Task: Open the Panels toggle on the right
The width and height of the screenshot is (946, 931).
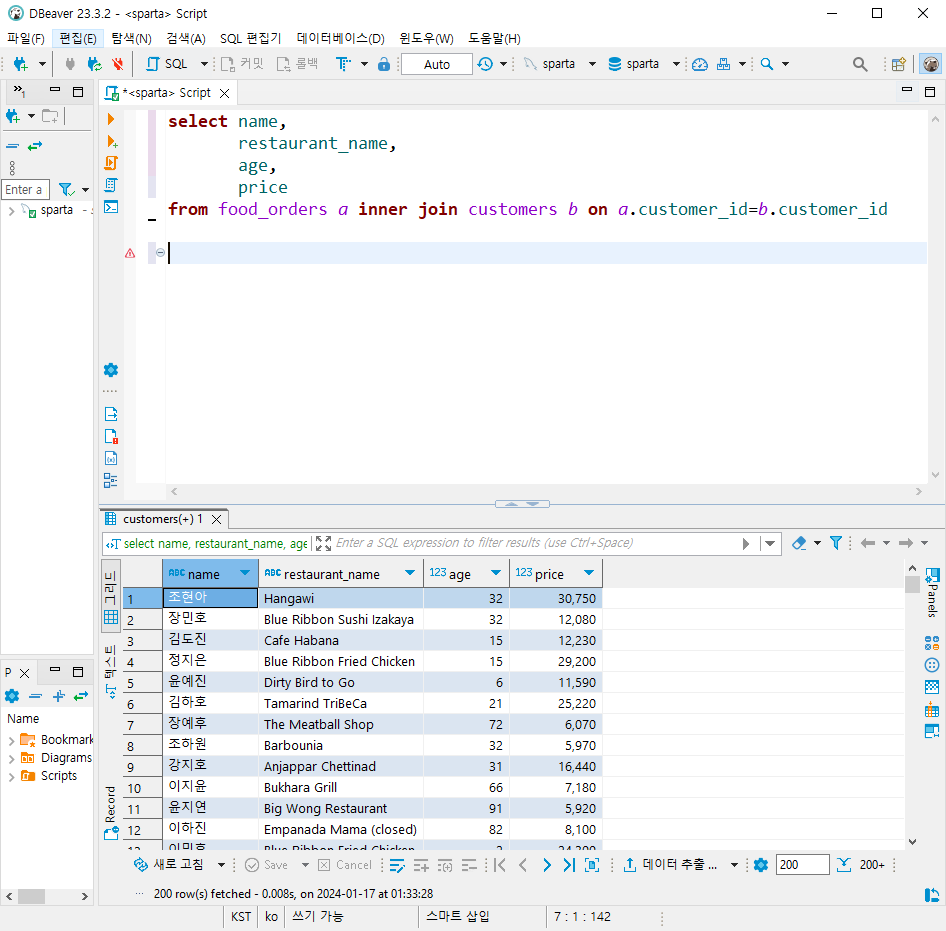Action: tap(932, 591)
